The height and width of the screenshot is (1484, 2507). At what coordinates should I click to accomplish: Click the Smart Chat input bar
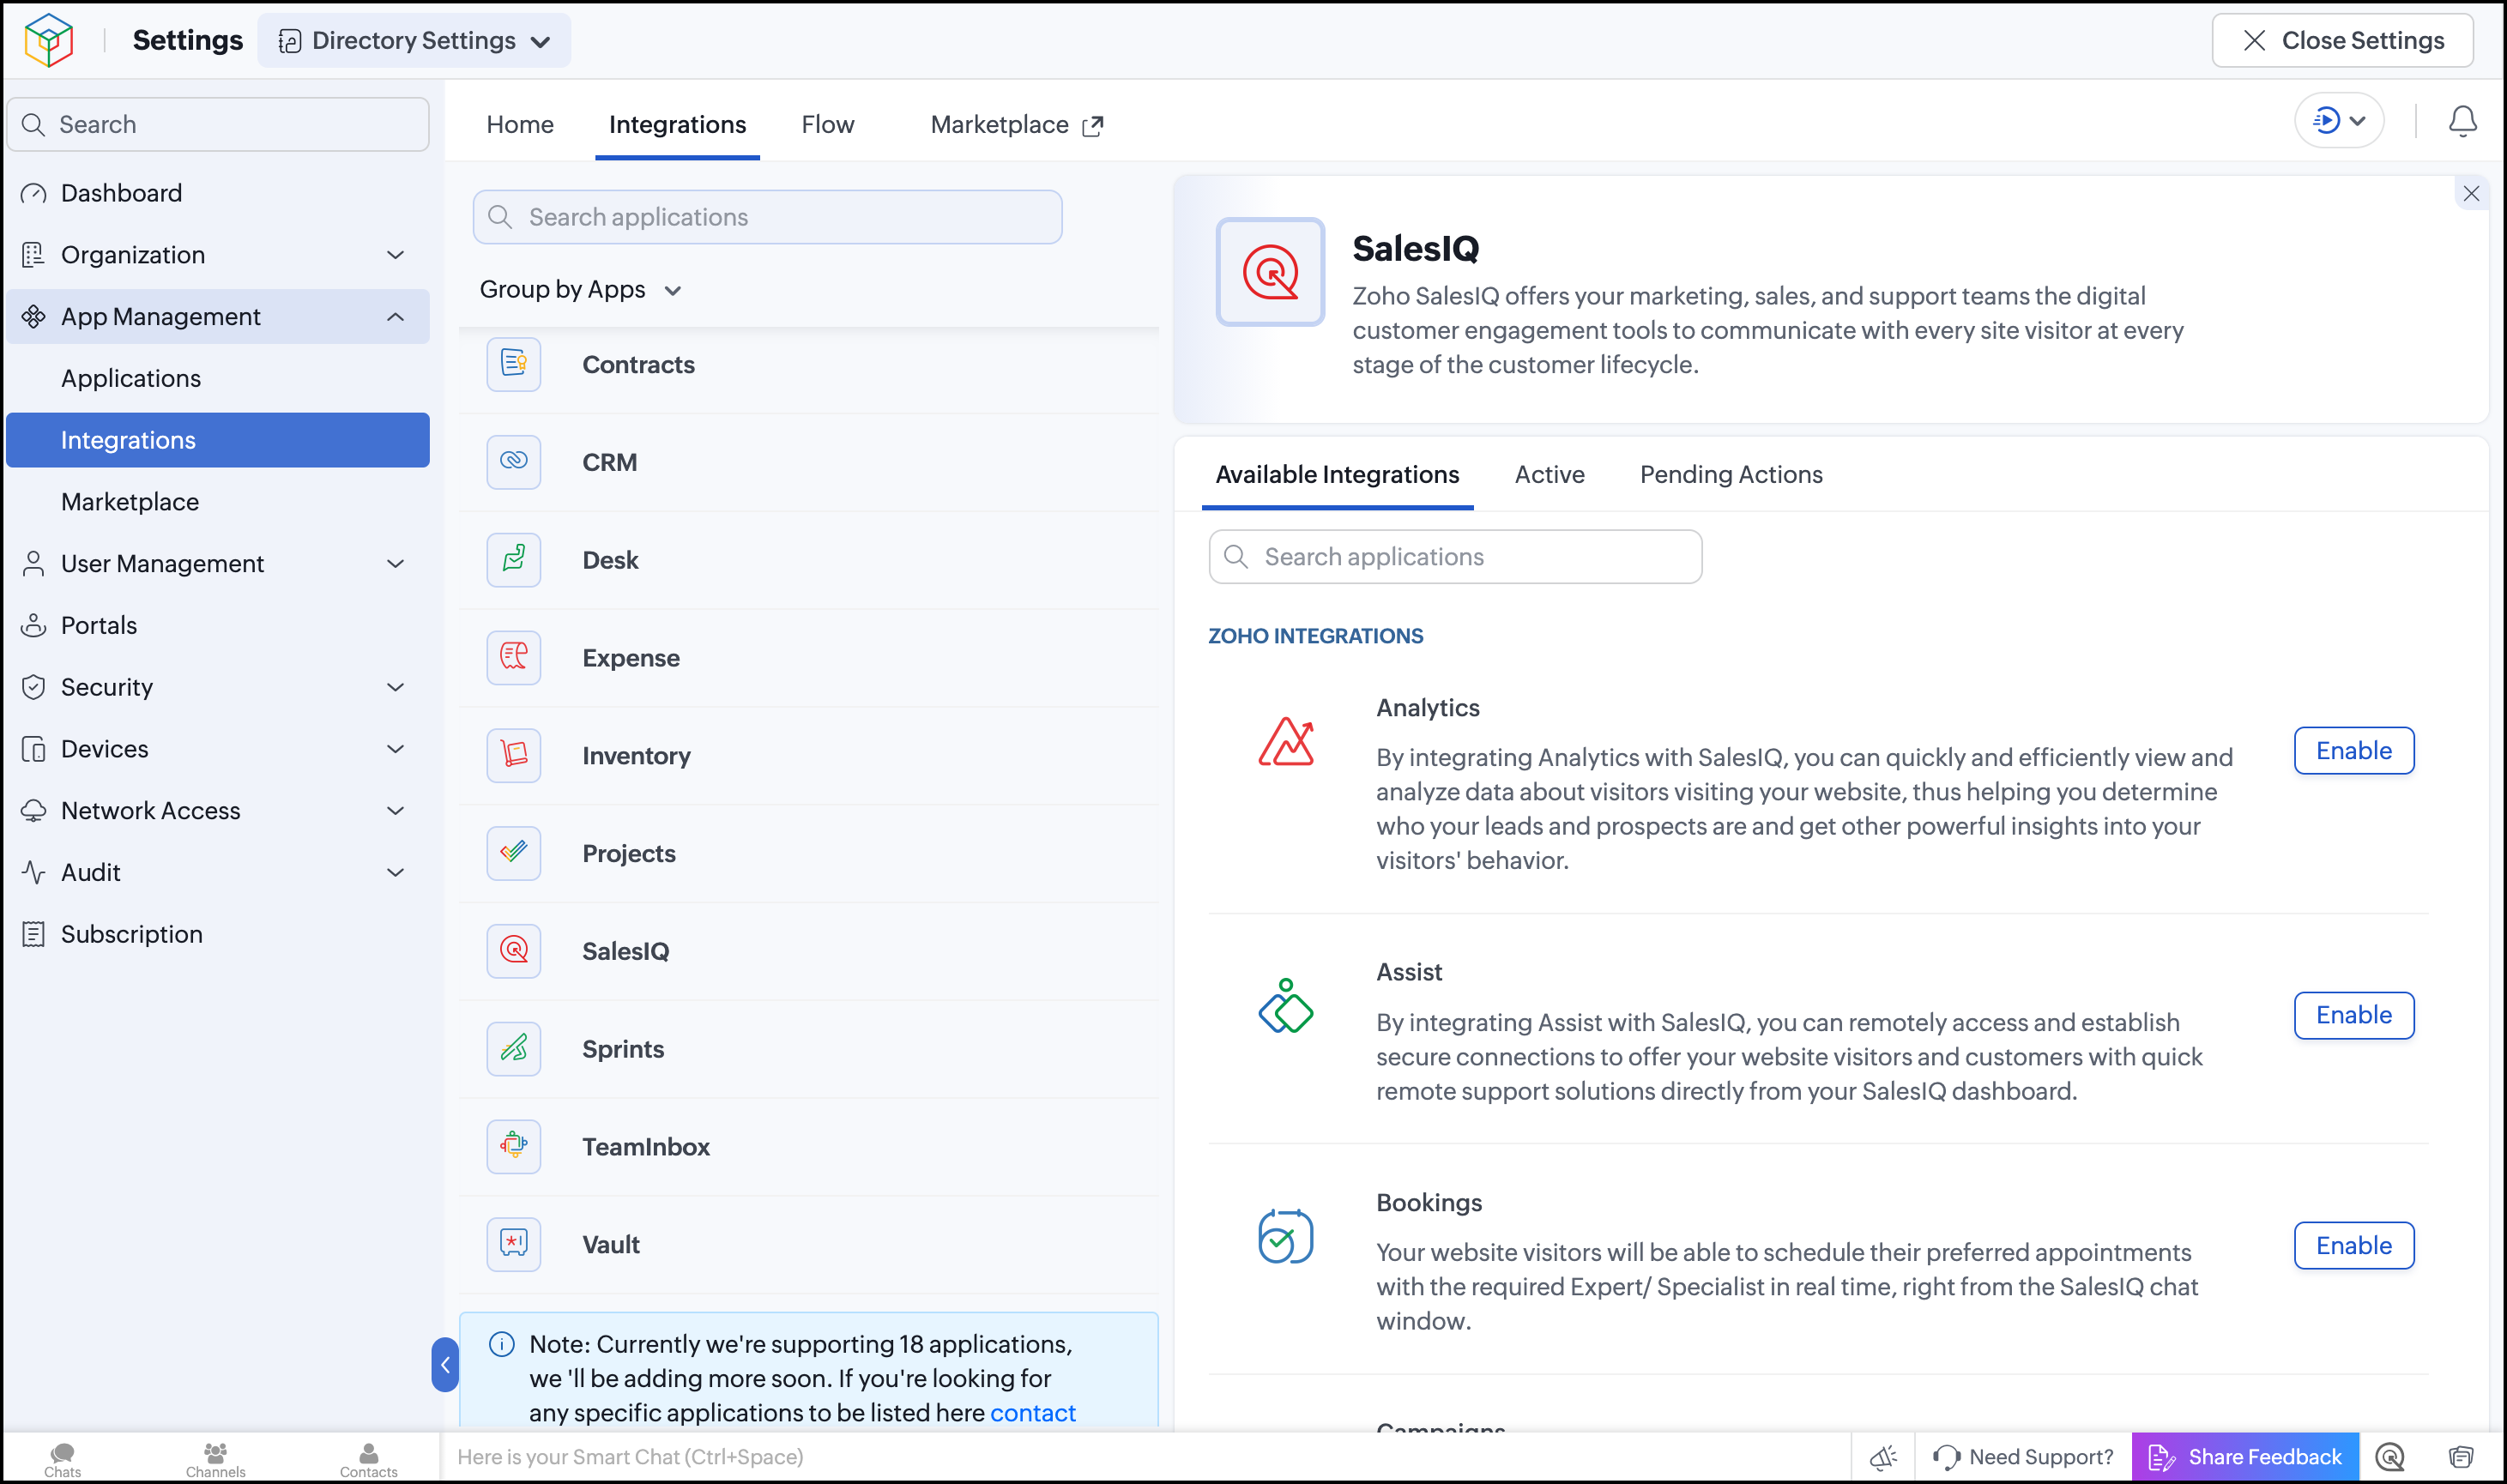1145,1457
